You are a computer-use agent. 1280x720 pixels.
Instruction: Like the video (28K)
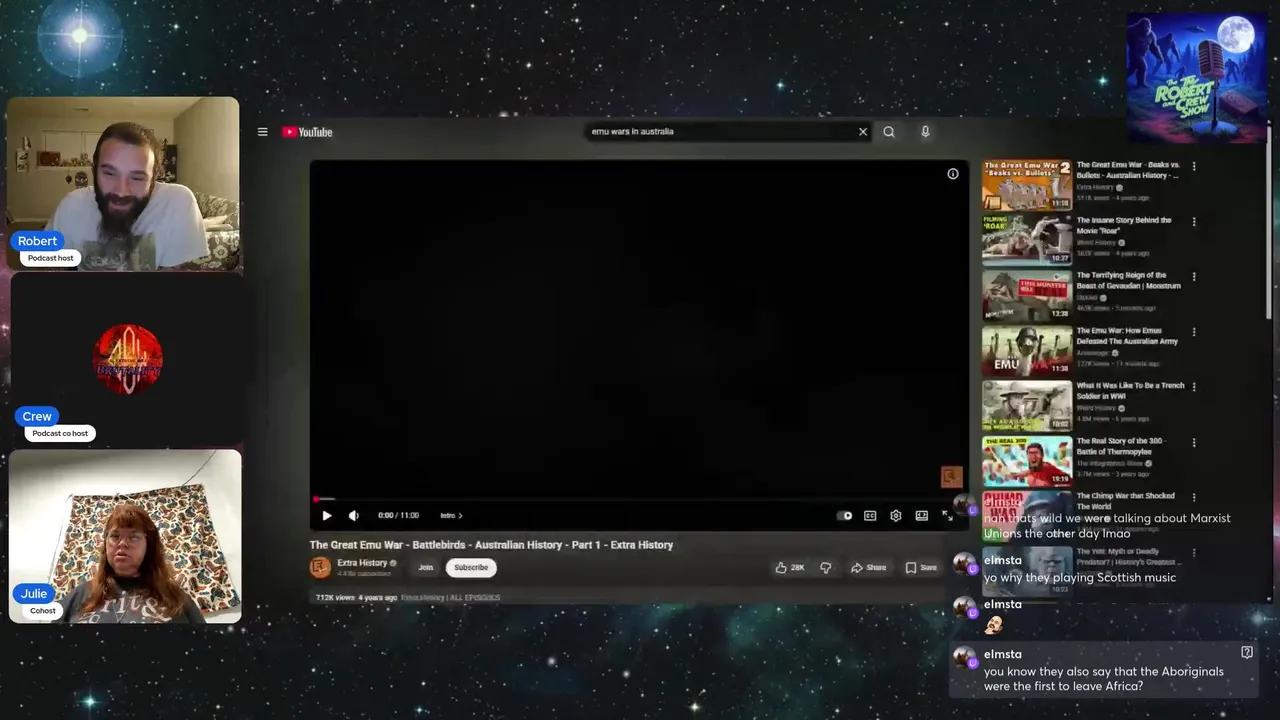[789, 568]
